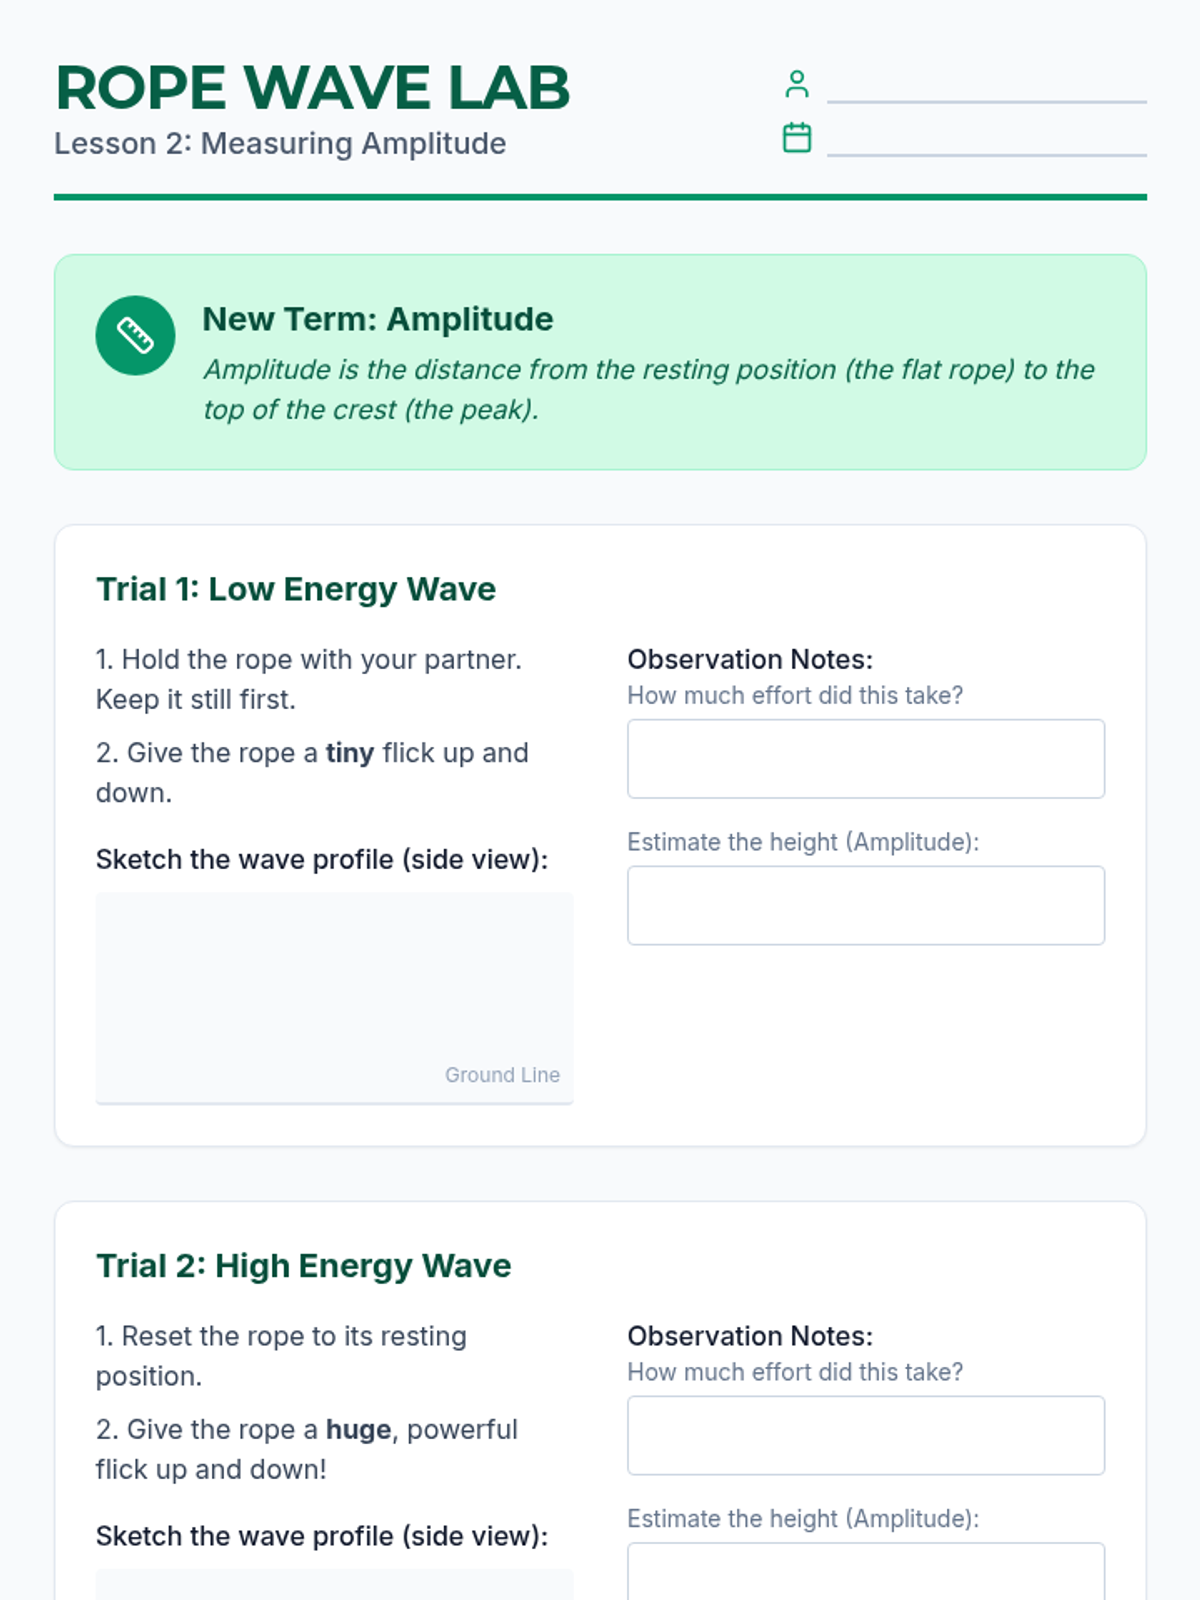Click Trial 2 amplitude estimate box
This screenshot has height=1600, width=1200.
(x=865, y=1575)
